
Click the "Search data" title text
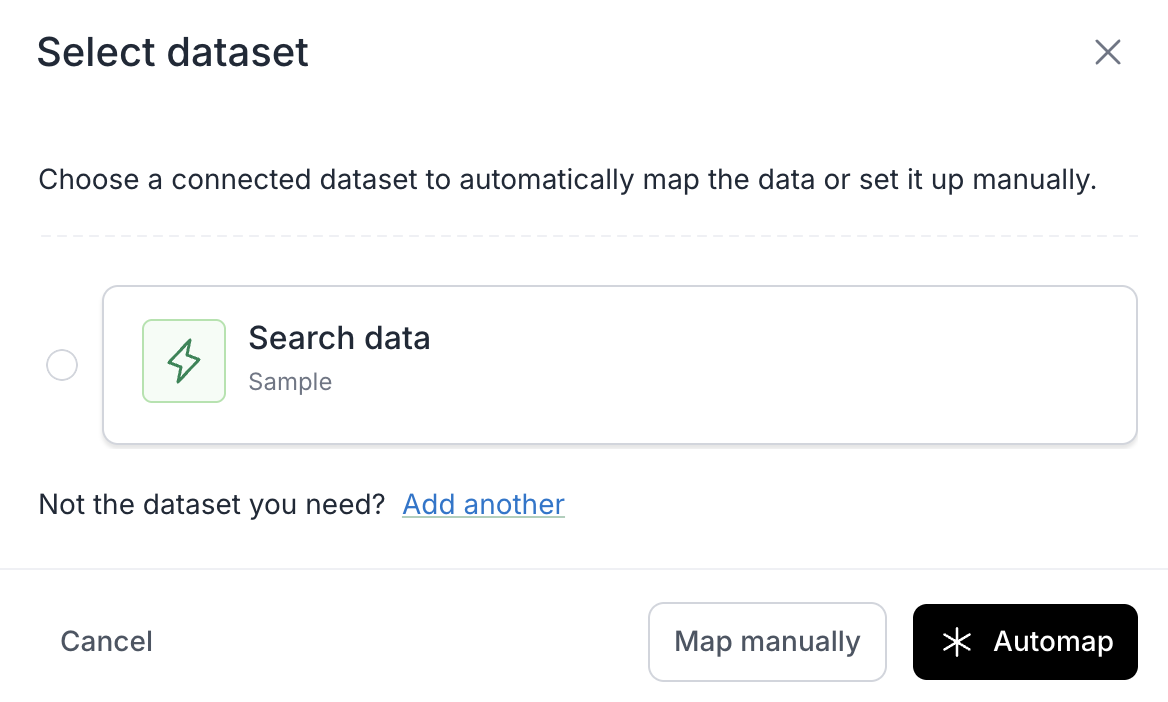click(339, 338)
